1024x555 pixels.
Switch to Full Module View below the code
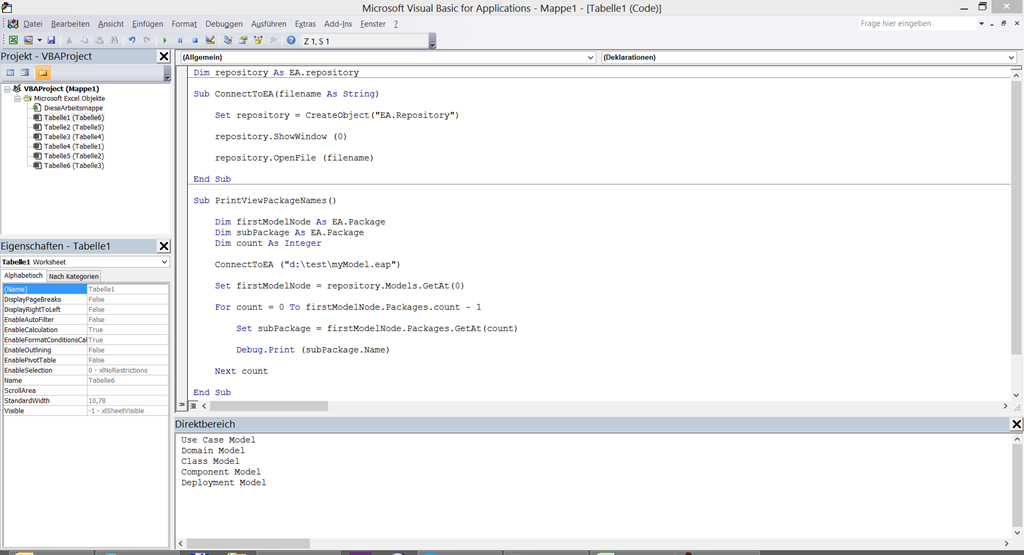point(193,405)
